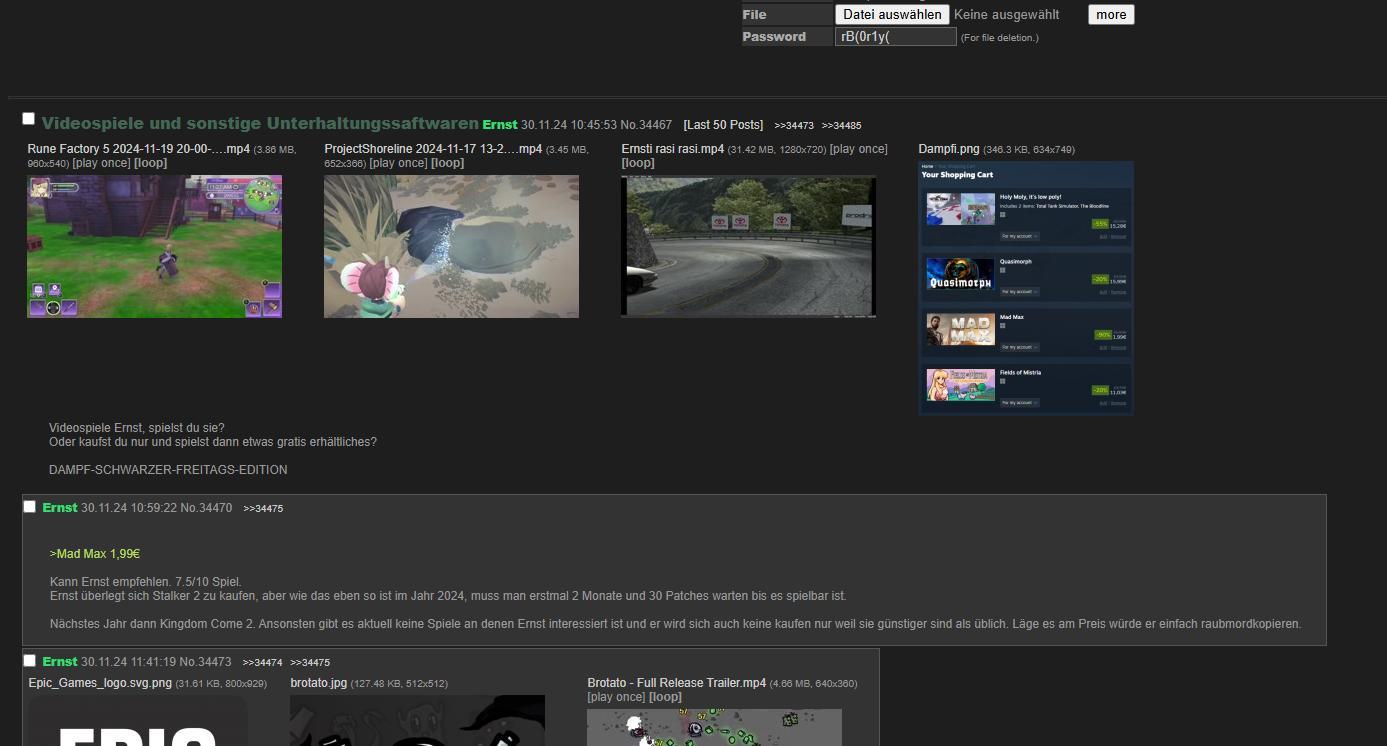The width and height of the screenshot is (1387, 746).
Task: Tick the checkbox for post No.34473
Action: [x=30, y=661]
